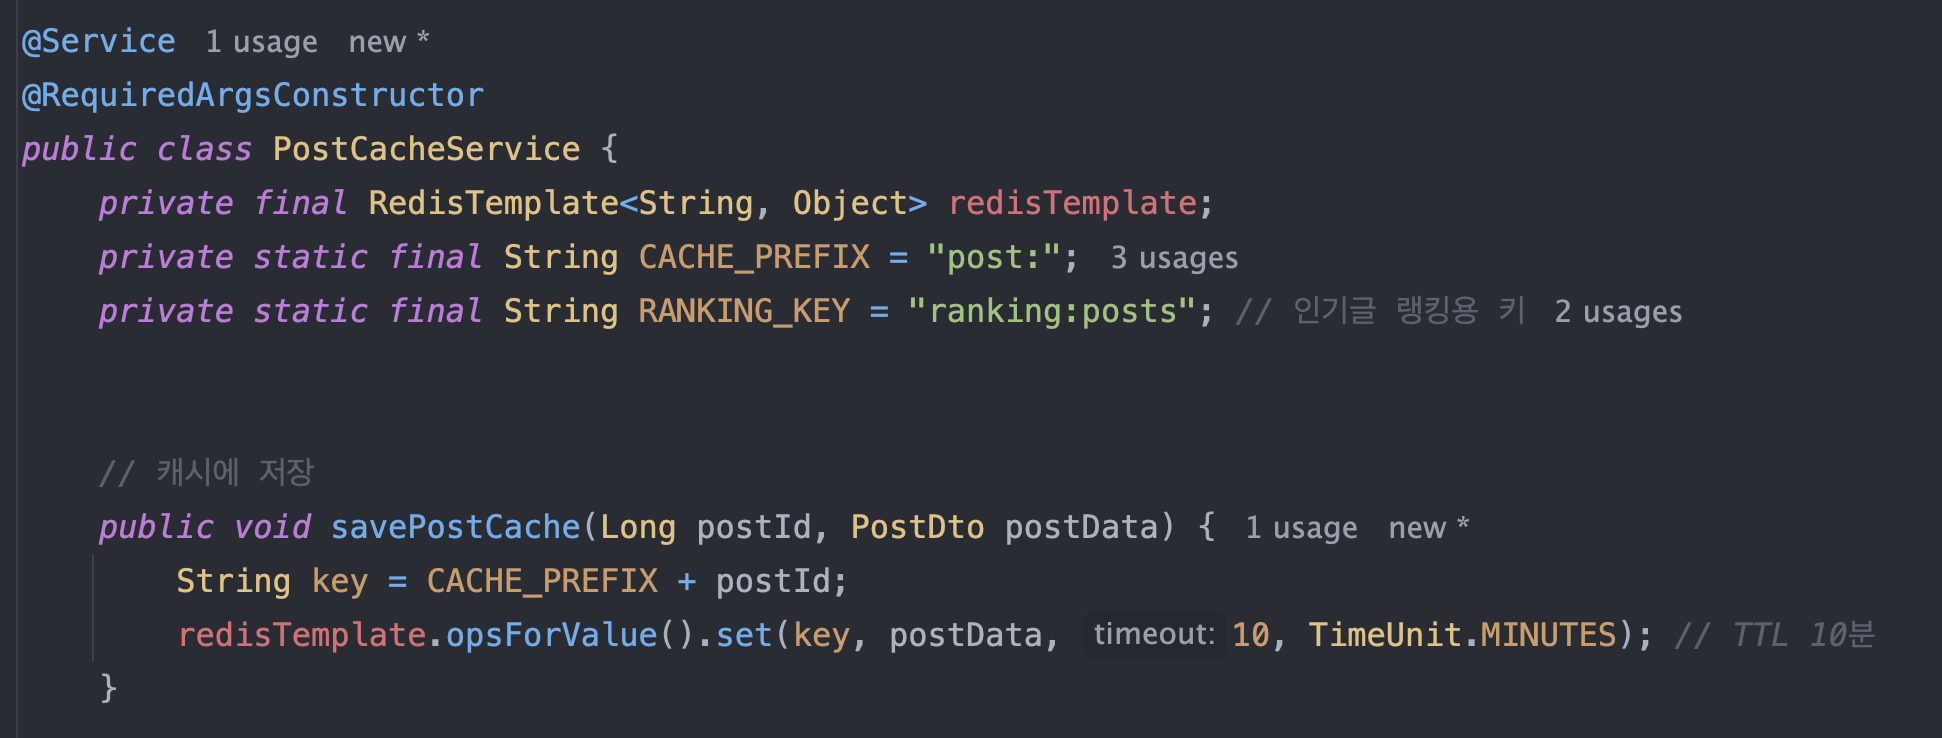Click TimeUnit.MINUTES constant
The width and height of the screenshot is (1942, 738).
click(x=1462, y=635)
